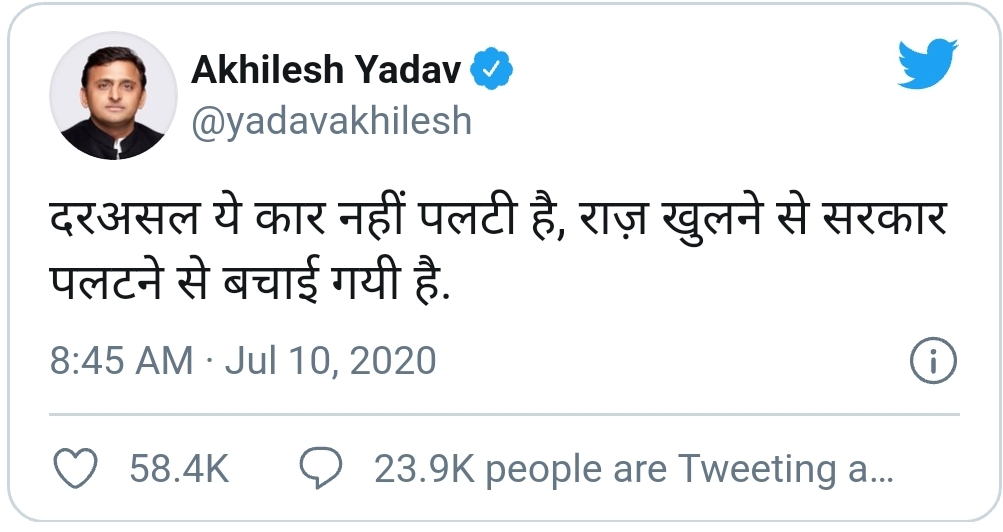Screen dimensions: 1003x532
Task: Click the "8:45 AM" tweet time
Action: (x=121, y=360)
